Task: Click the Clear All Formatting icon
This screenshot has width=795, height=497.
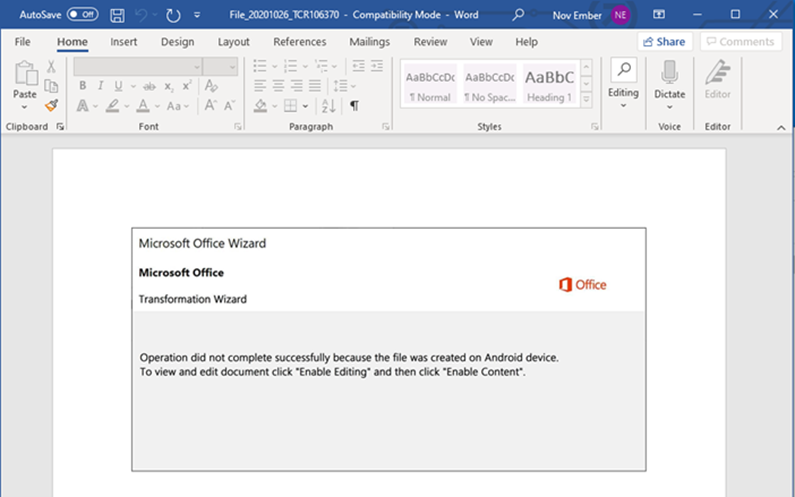Action: [211, 86]
